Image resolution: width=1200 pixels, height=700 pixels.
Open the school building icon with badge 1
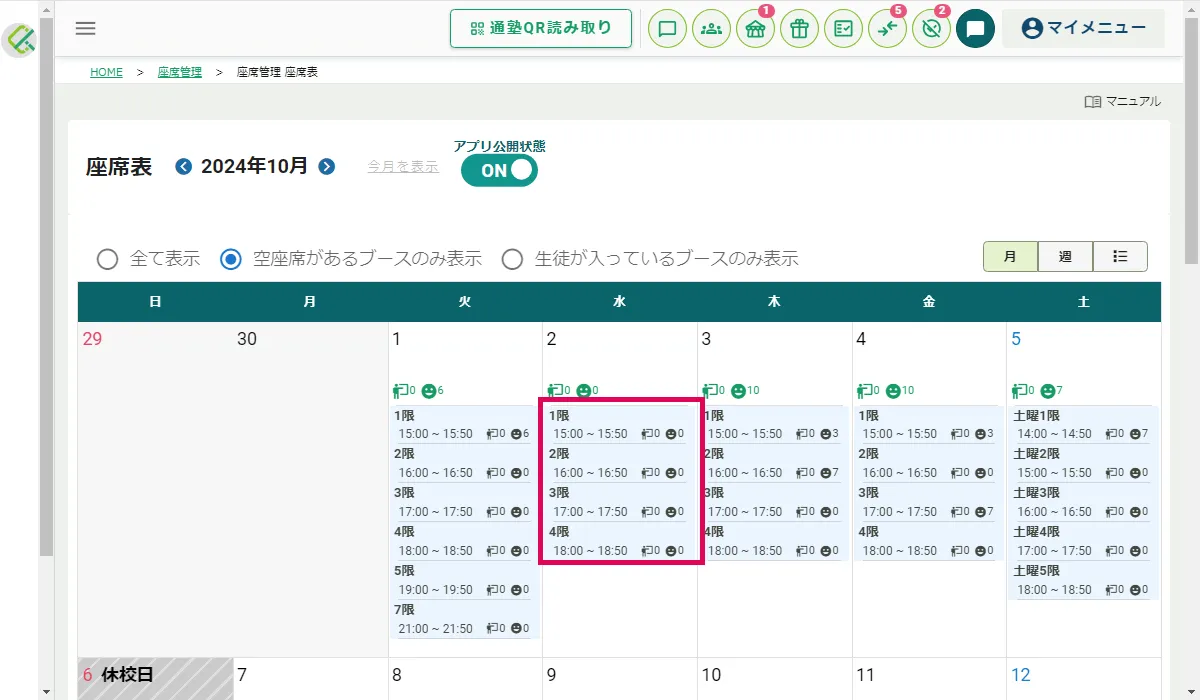click(756, 29)
